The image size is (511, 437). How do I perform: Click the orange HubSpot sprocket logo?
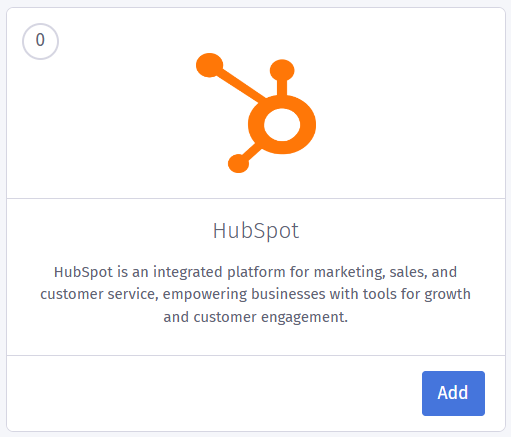pos(256,113)
